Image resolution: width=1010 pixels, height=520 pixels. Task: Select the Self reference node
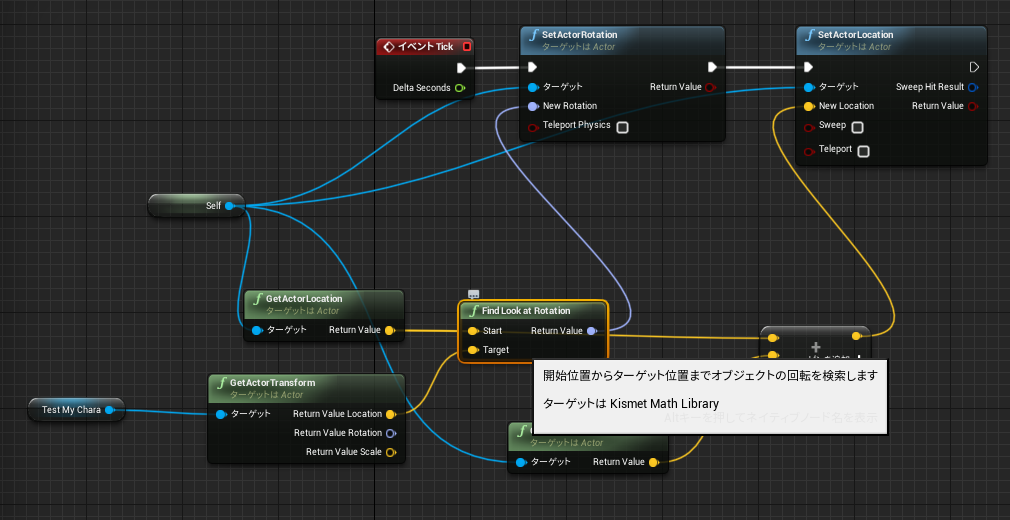coord(196,206)
